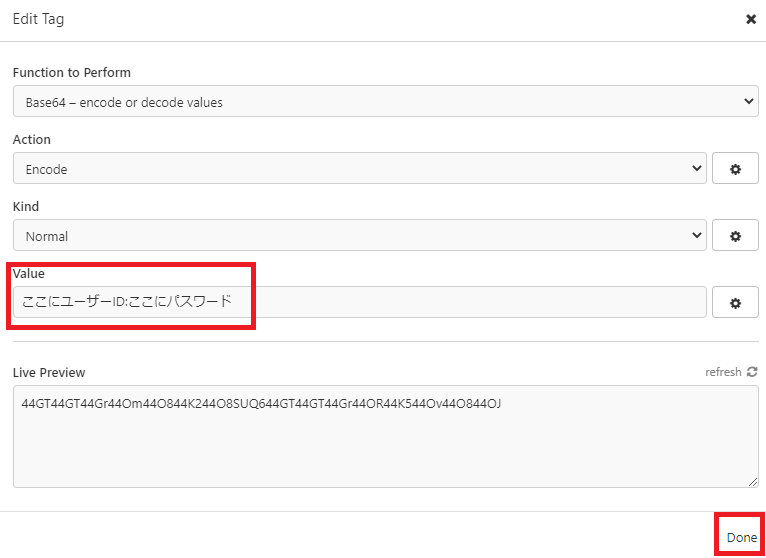Click the Done button
Image resolution: width=766 pixels, height=558 pixels.
tap(742, 537)
